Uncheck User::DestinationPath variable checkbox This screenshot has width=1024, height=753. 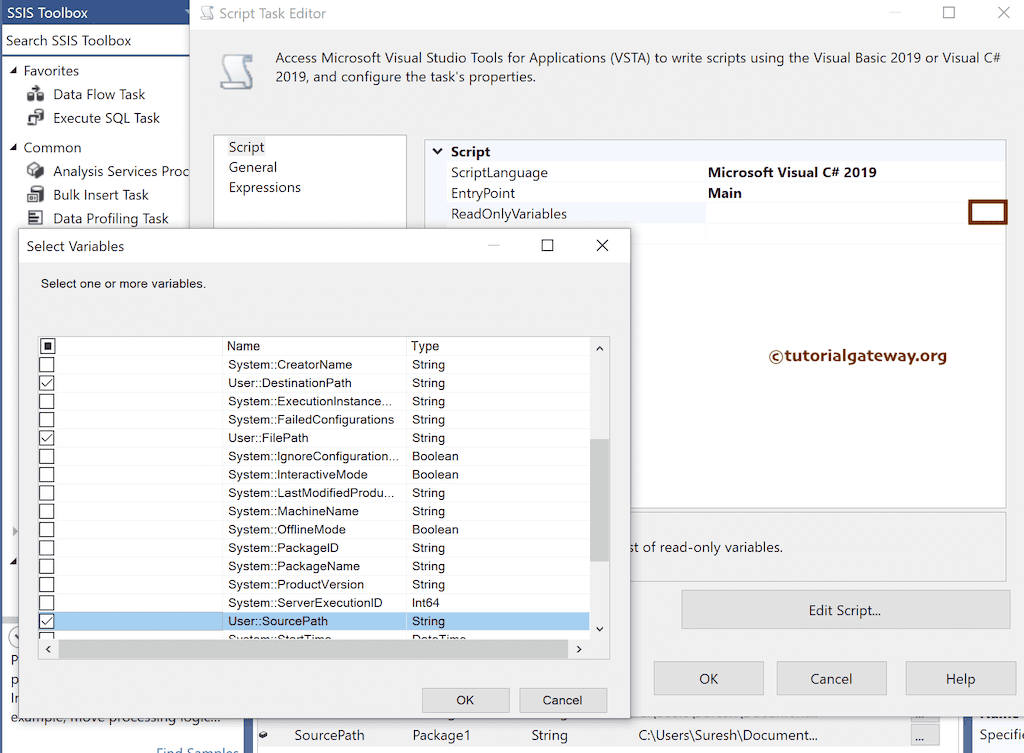pos(47,383)
